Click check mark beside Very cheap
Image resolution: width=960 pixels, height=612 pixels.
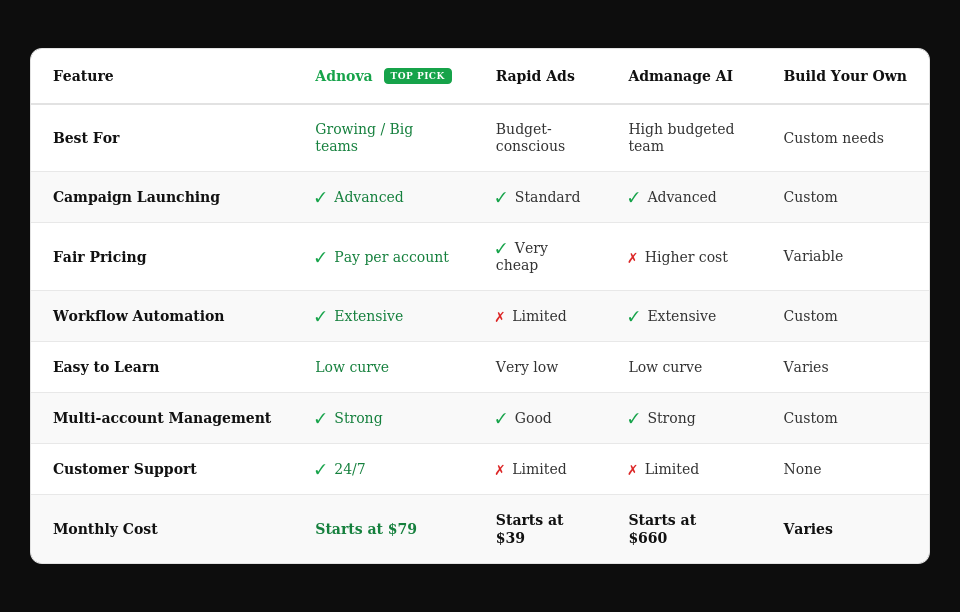coord(501,248)
